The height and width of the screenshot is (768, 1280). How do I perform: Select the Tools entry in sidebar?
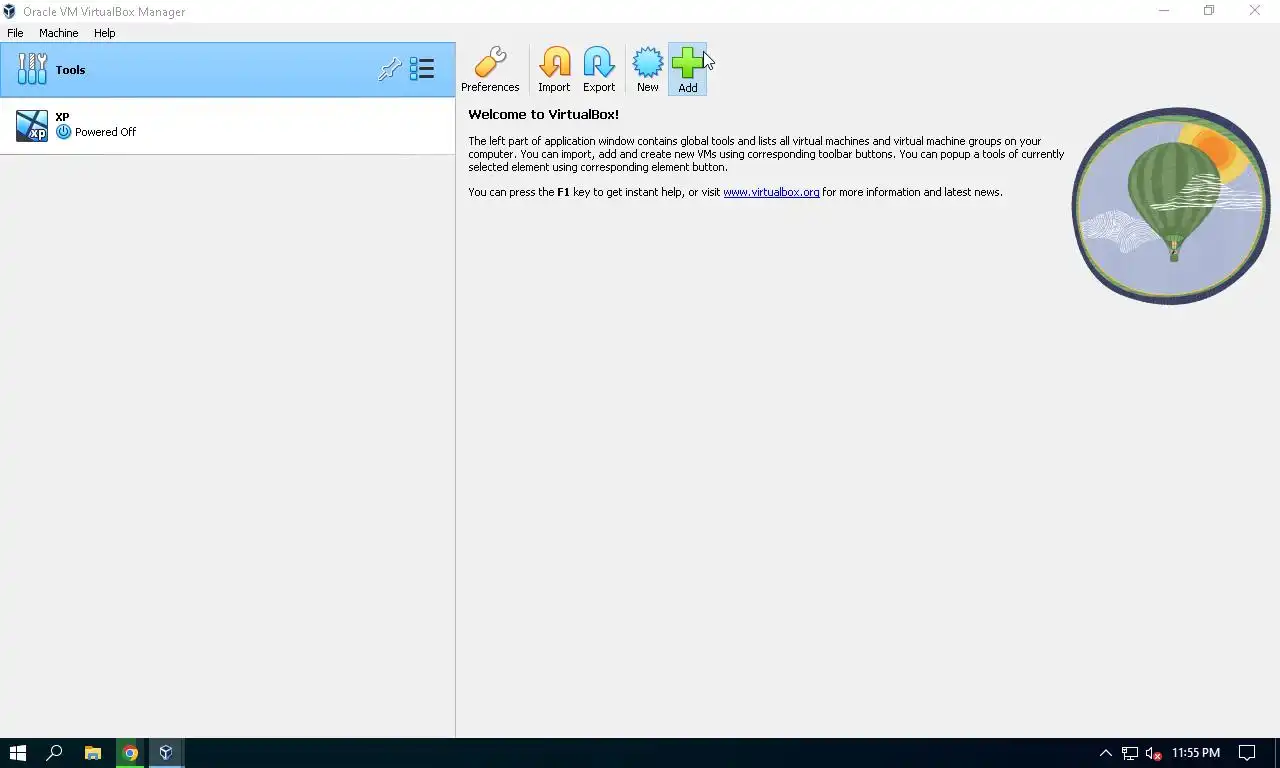(227, 70)
